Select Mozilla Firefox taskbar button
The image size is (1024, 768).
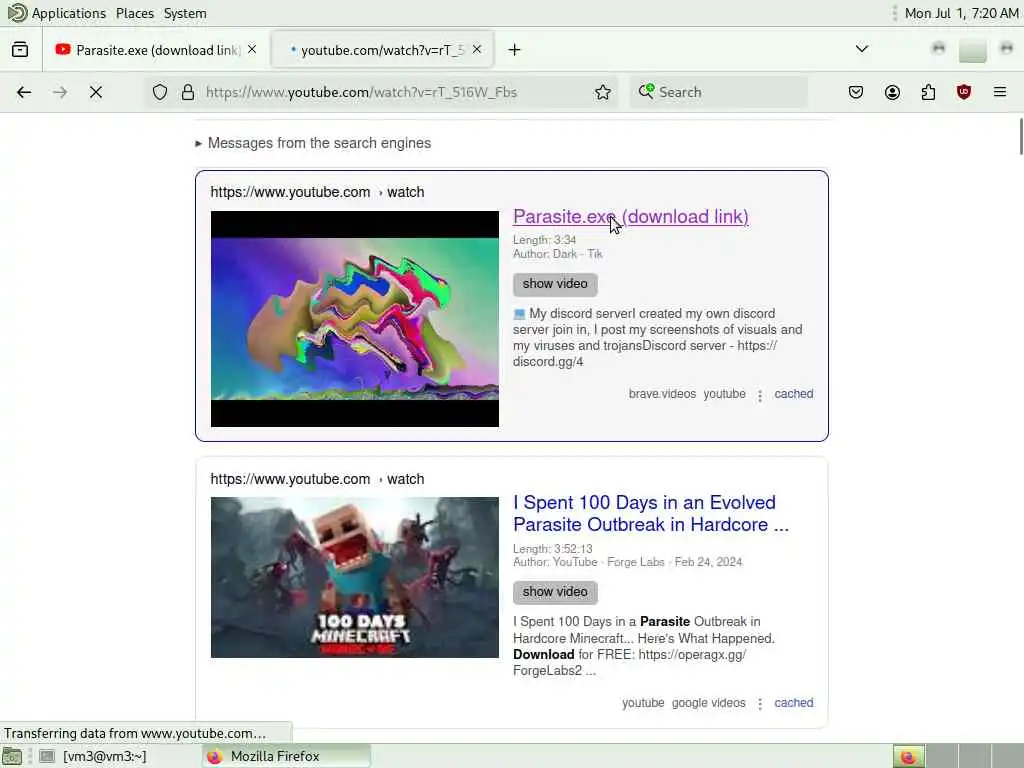click(x=286, y=756)
